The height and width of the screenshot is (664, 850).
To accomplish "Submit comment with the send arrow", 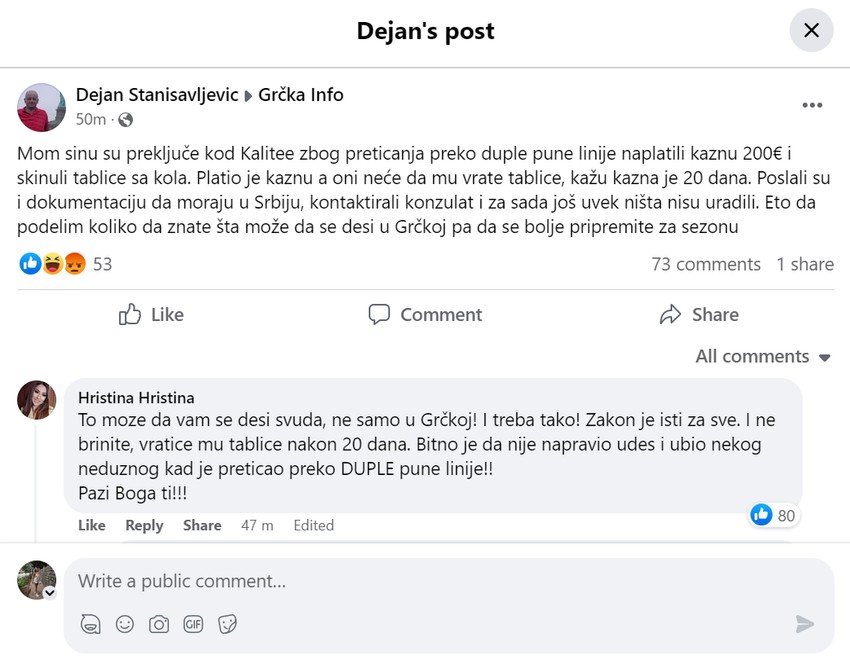I will [x=805, y=623].
